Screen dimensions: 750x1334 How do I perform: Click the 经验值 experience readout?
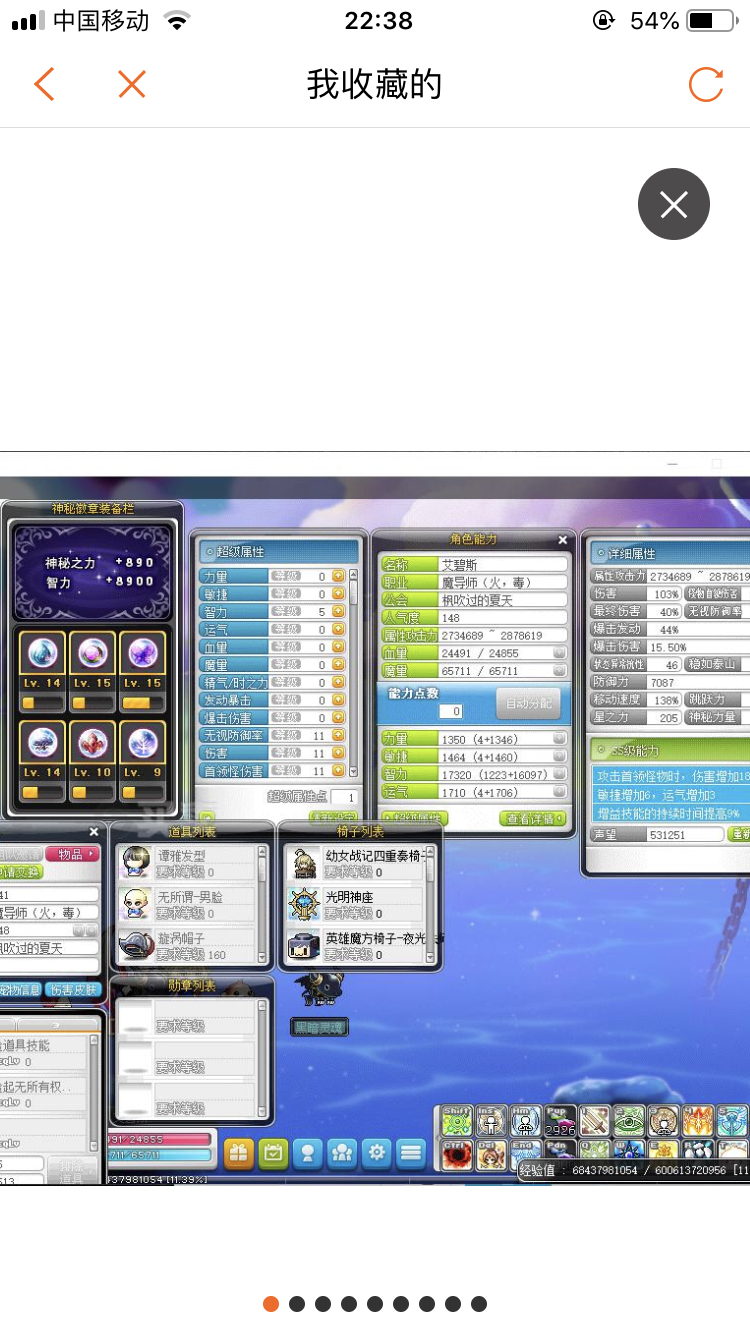click(634, 1169)
